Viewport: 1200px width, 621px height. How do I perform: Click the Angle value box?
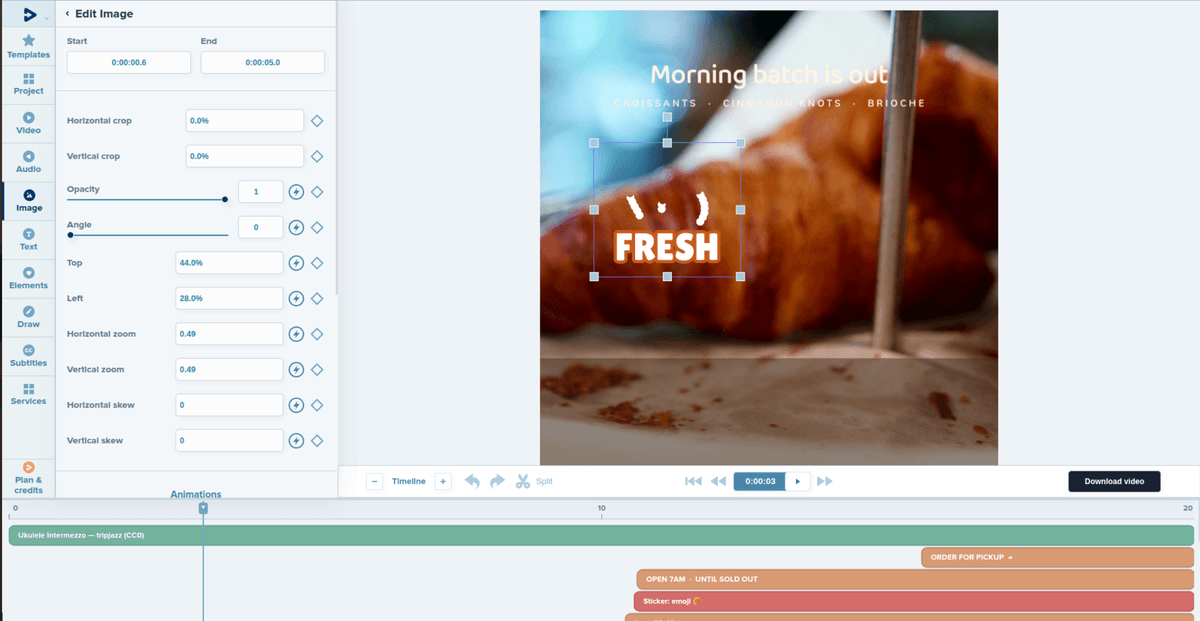(260, 227)
